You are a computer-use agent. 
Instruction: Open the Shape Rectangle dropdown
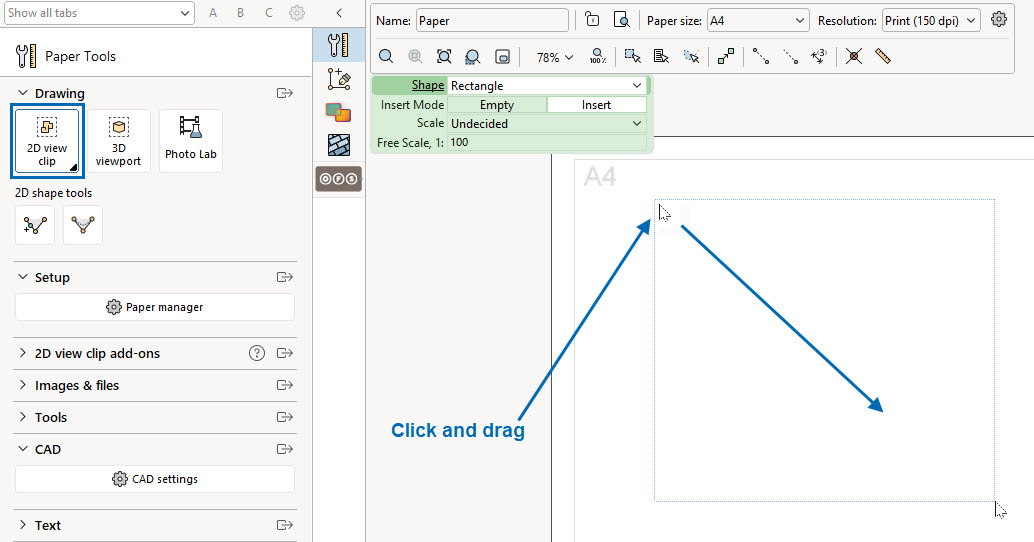click(547, 86)
